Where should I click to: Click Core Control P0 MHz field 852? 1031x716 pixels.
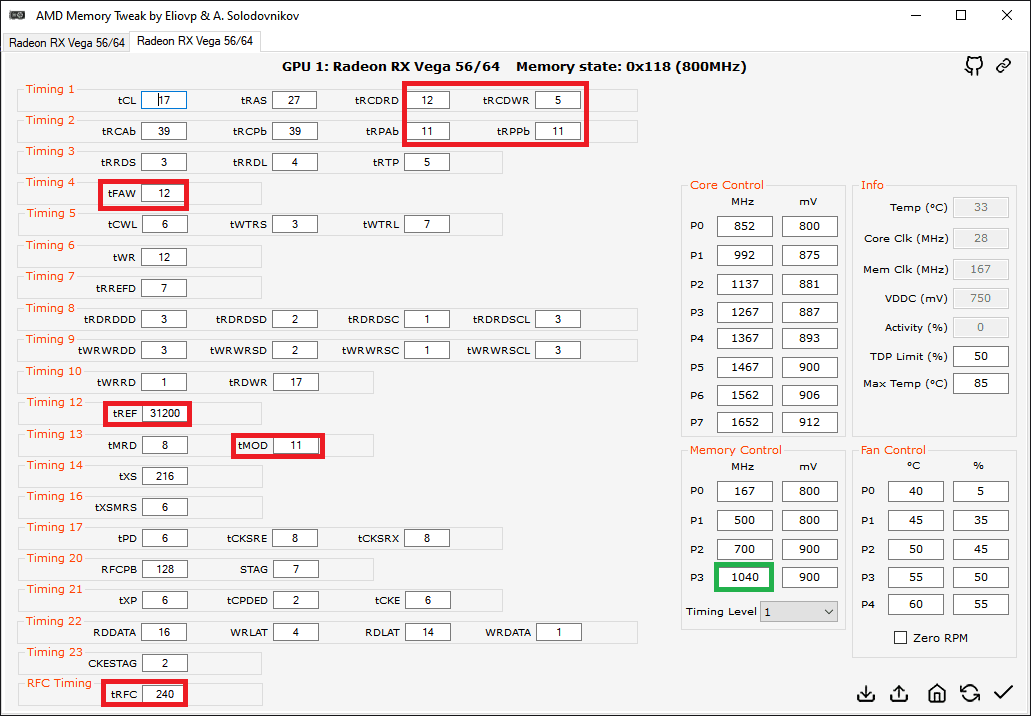[744, 226]
